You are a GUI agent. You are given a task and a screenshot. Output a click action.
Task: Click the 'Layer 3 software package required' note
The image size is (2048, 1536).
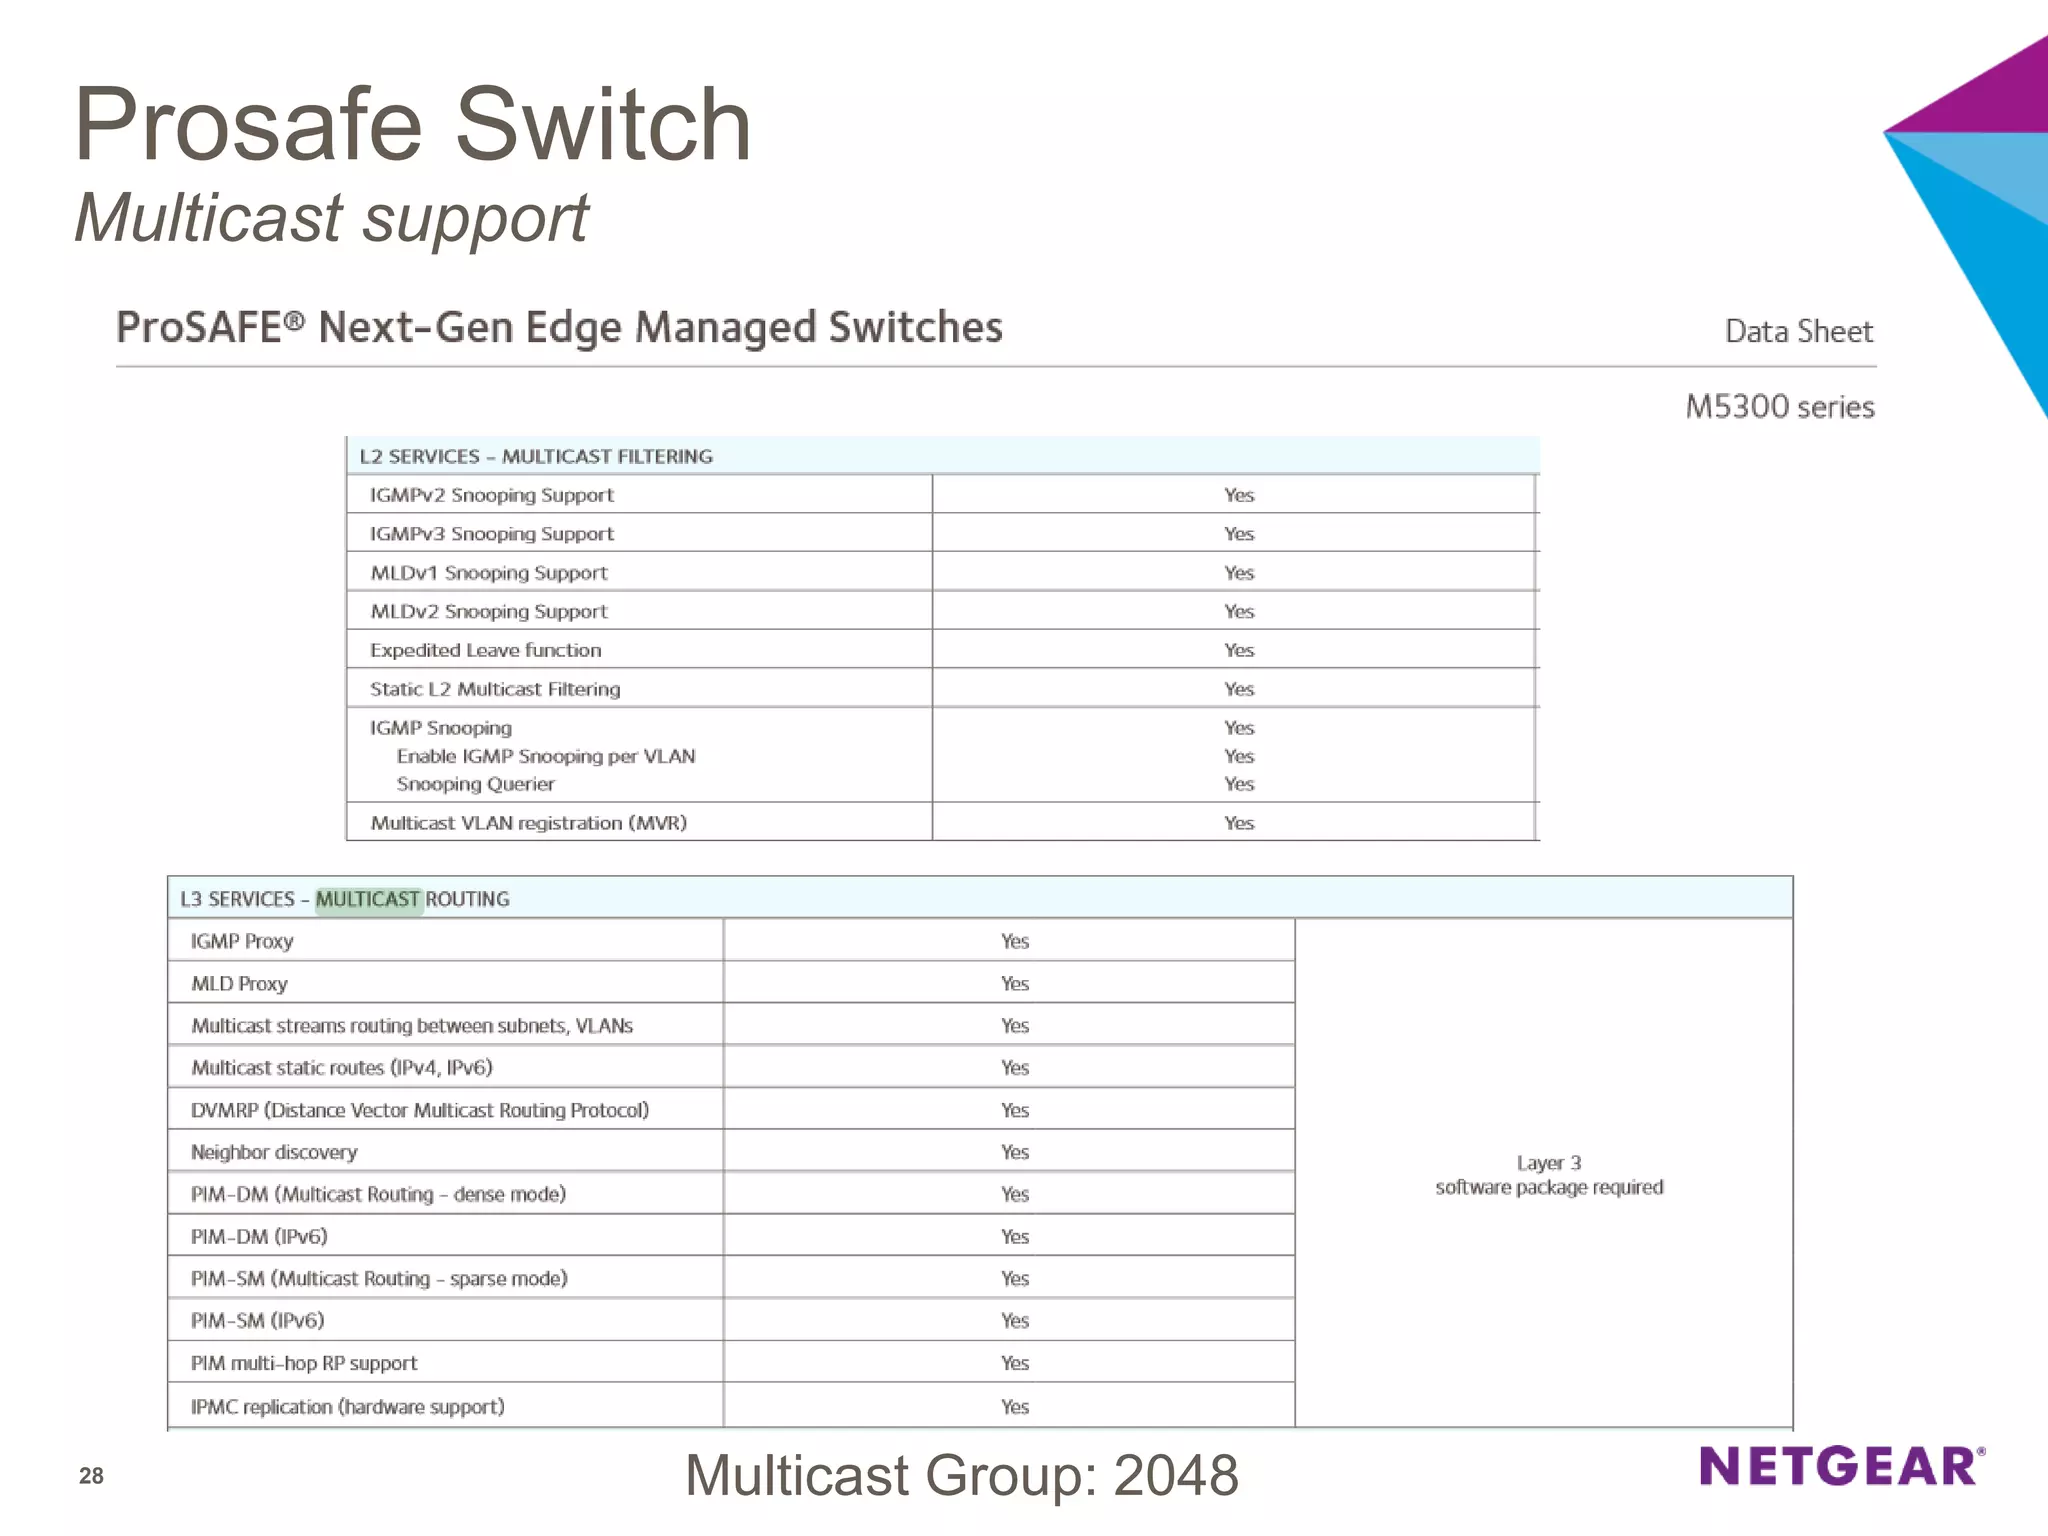pyautogui.click(x=1549, y=1175)
